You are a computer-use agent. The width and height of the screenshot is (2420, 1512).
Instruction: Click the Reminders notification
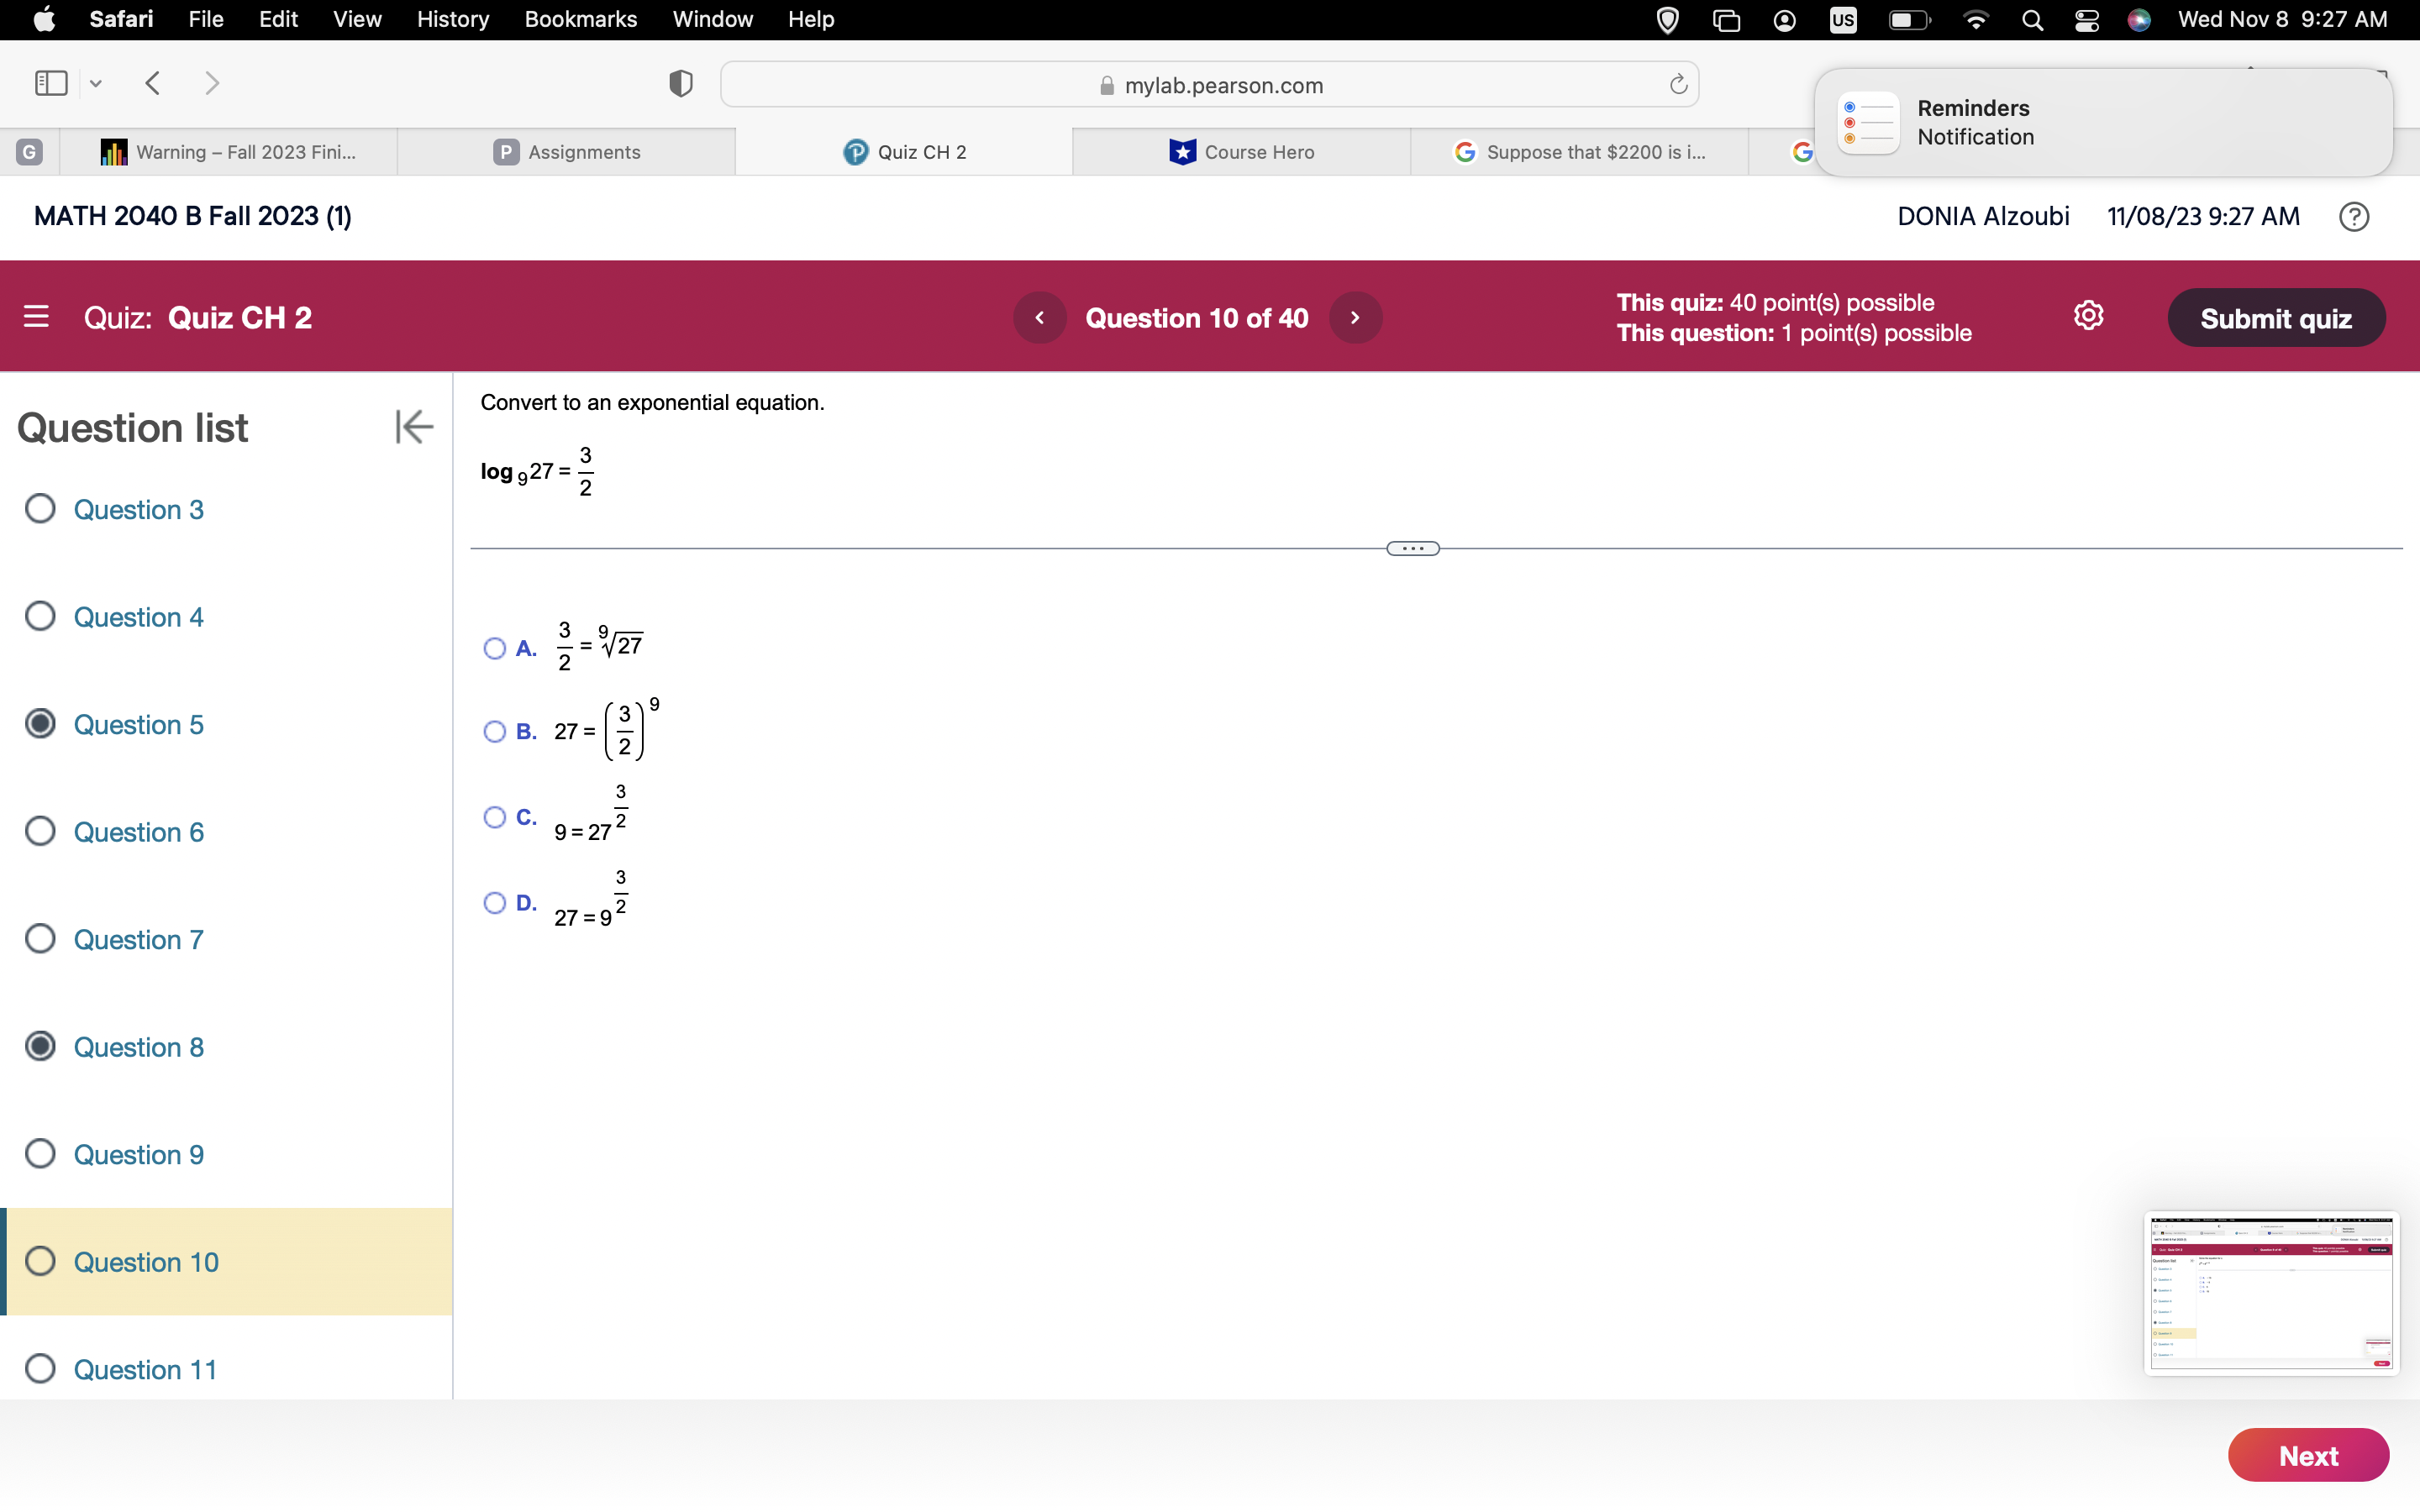(x=2100, y=121)
